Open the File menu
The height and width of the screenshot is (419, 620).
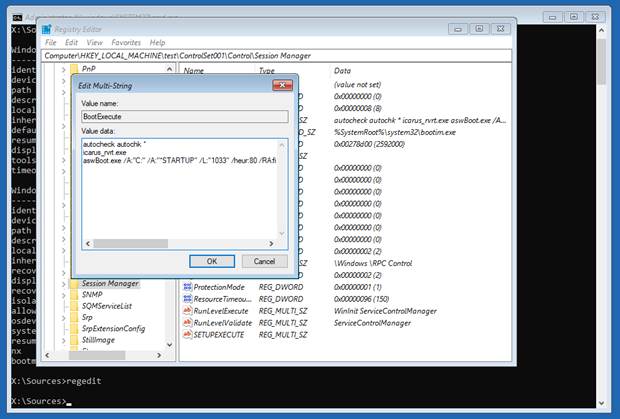[51, 43]
